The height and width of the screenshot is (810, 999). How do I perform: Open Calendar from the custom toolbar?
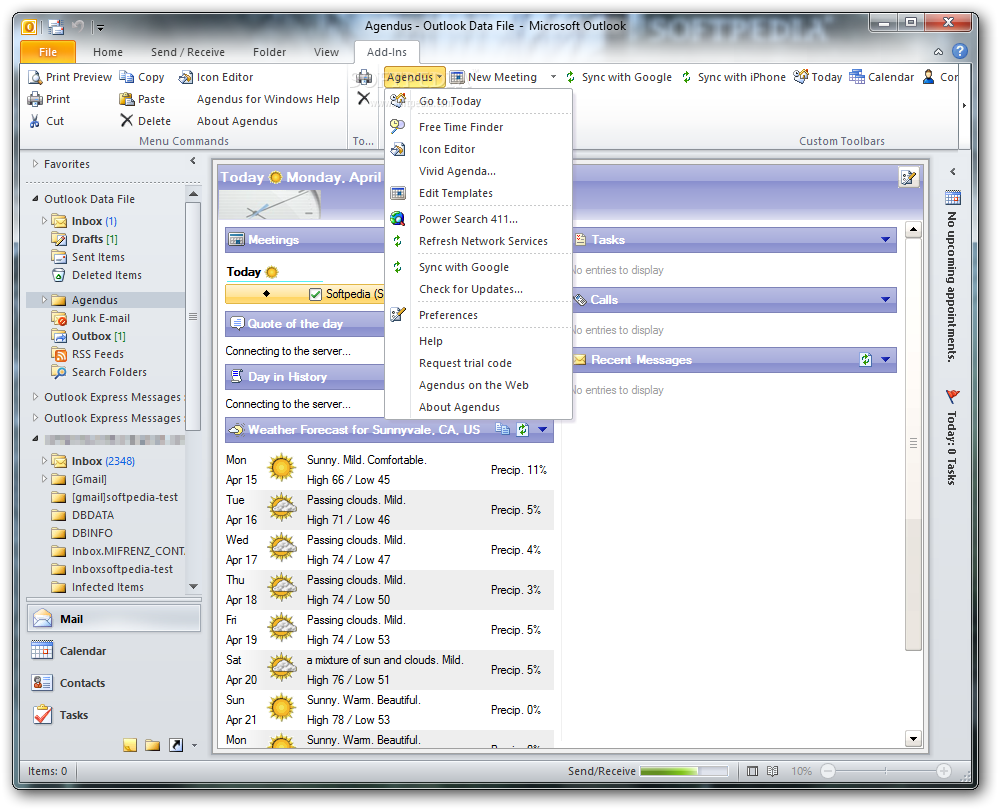coord(882,77)
